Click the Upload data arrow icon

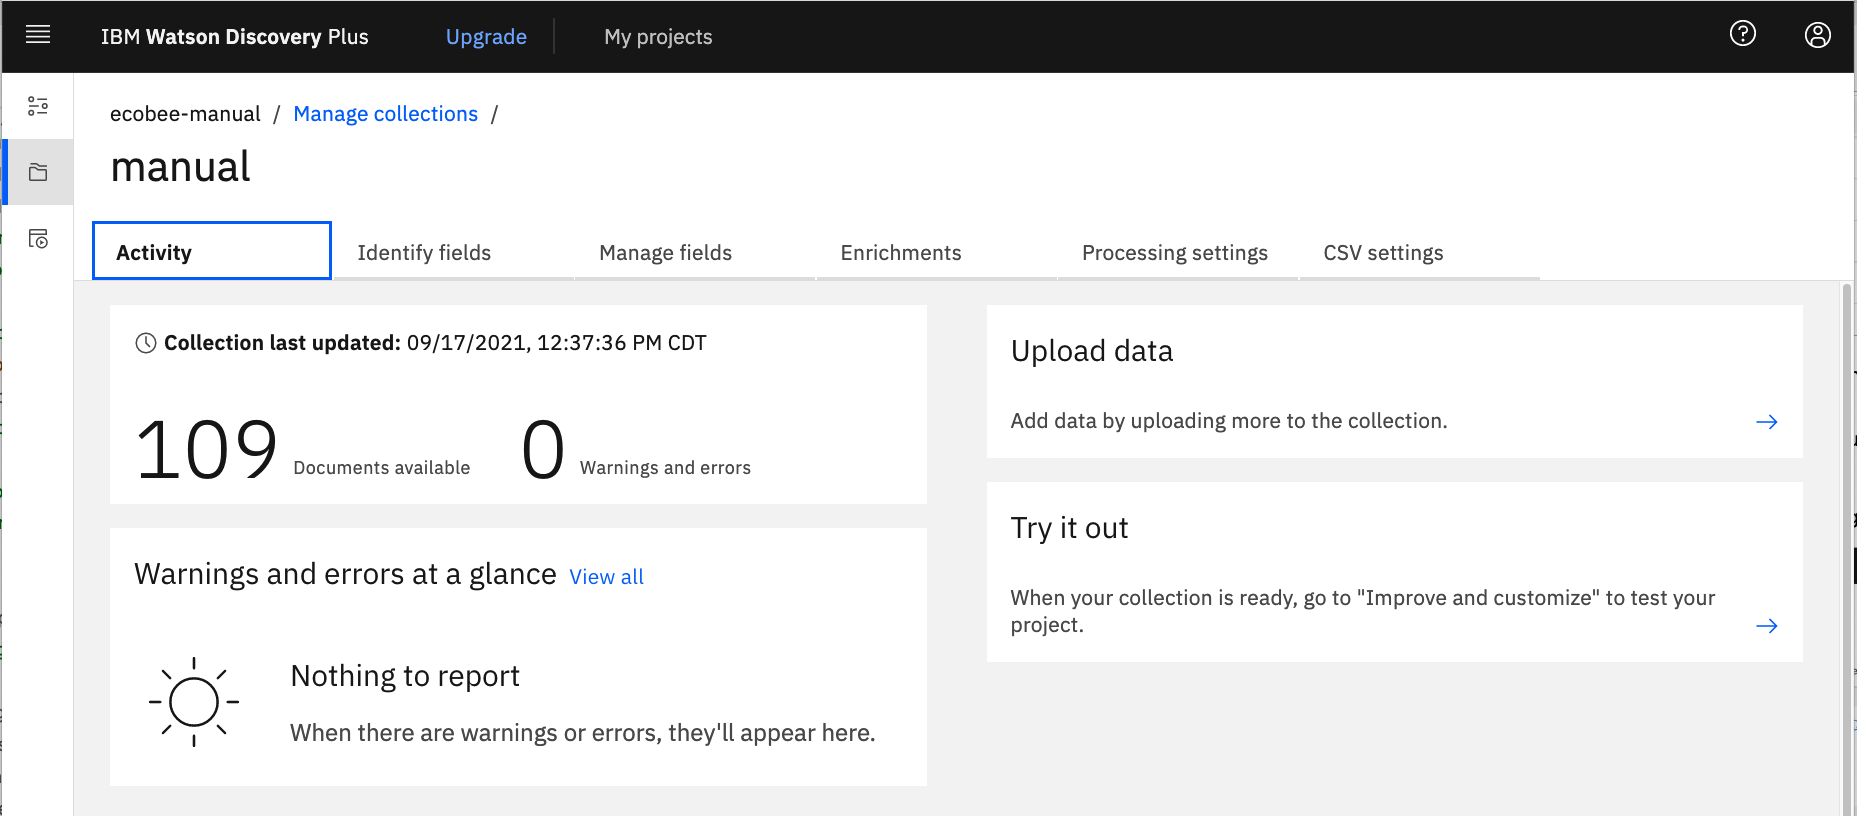[x=1767, y=422]
